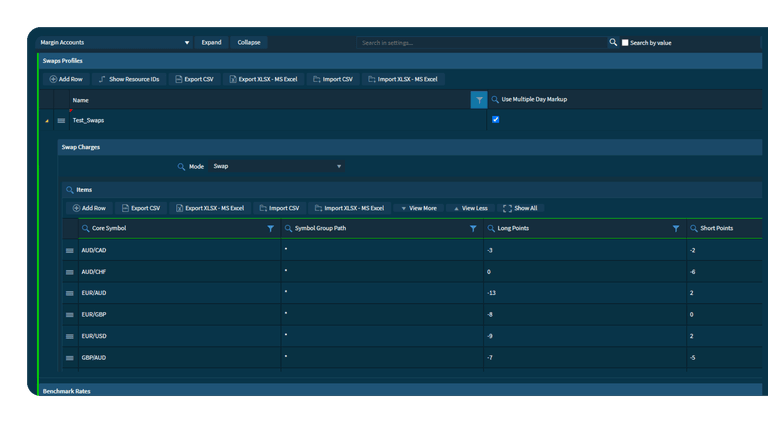Uncheck Use Multiple Day Markup for Test_Swaps

point(496,119)
